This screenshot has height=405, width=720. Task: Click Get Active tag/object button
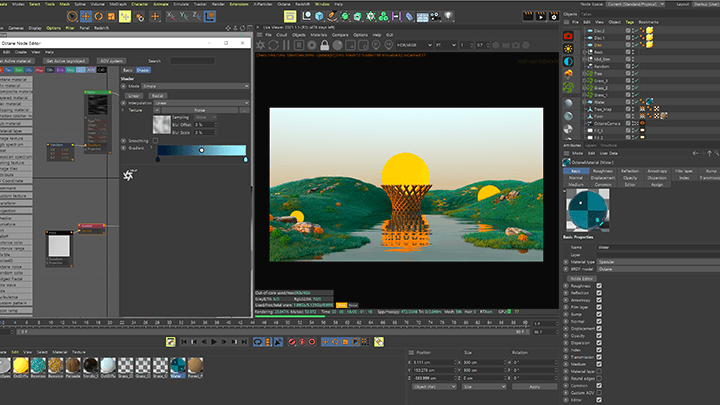coord(66,61)
